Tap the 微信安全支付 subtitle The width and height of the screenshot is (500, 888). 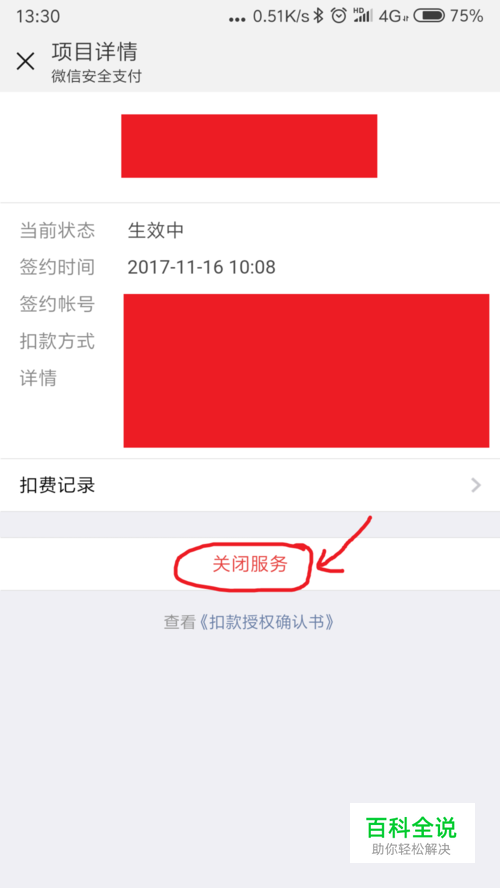96,76
